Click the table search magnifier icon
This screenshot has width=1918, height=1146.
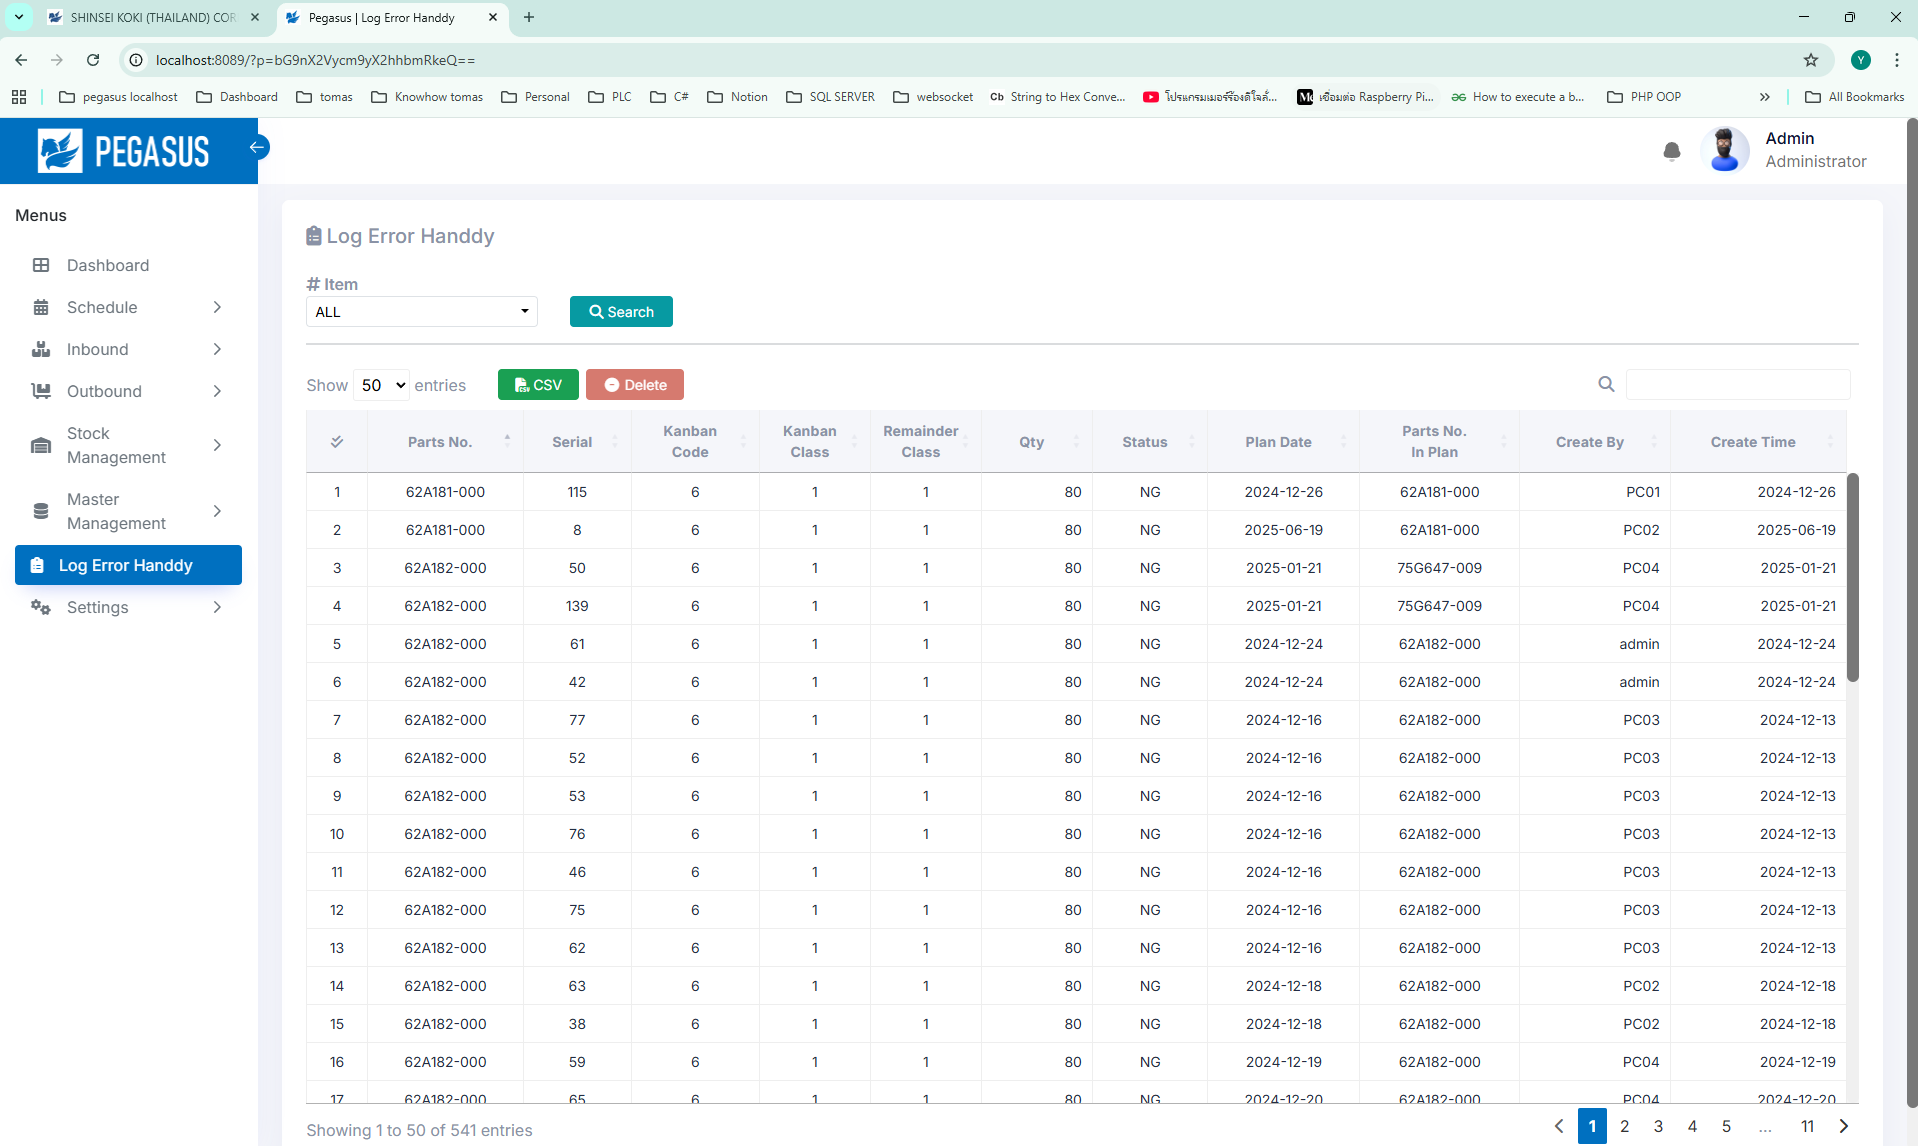click(1606, 384)
